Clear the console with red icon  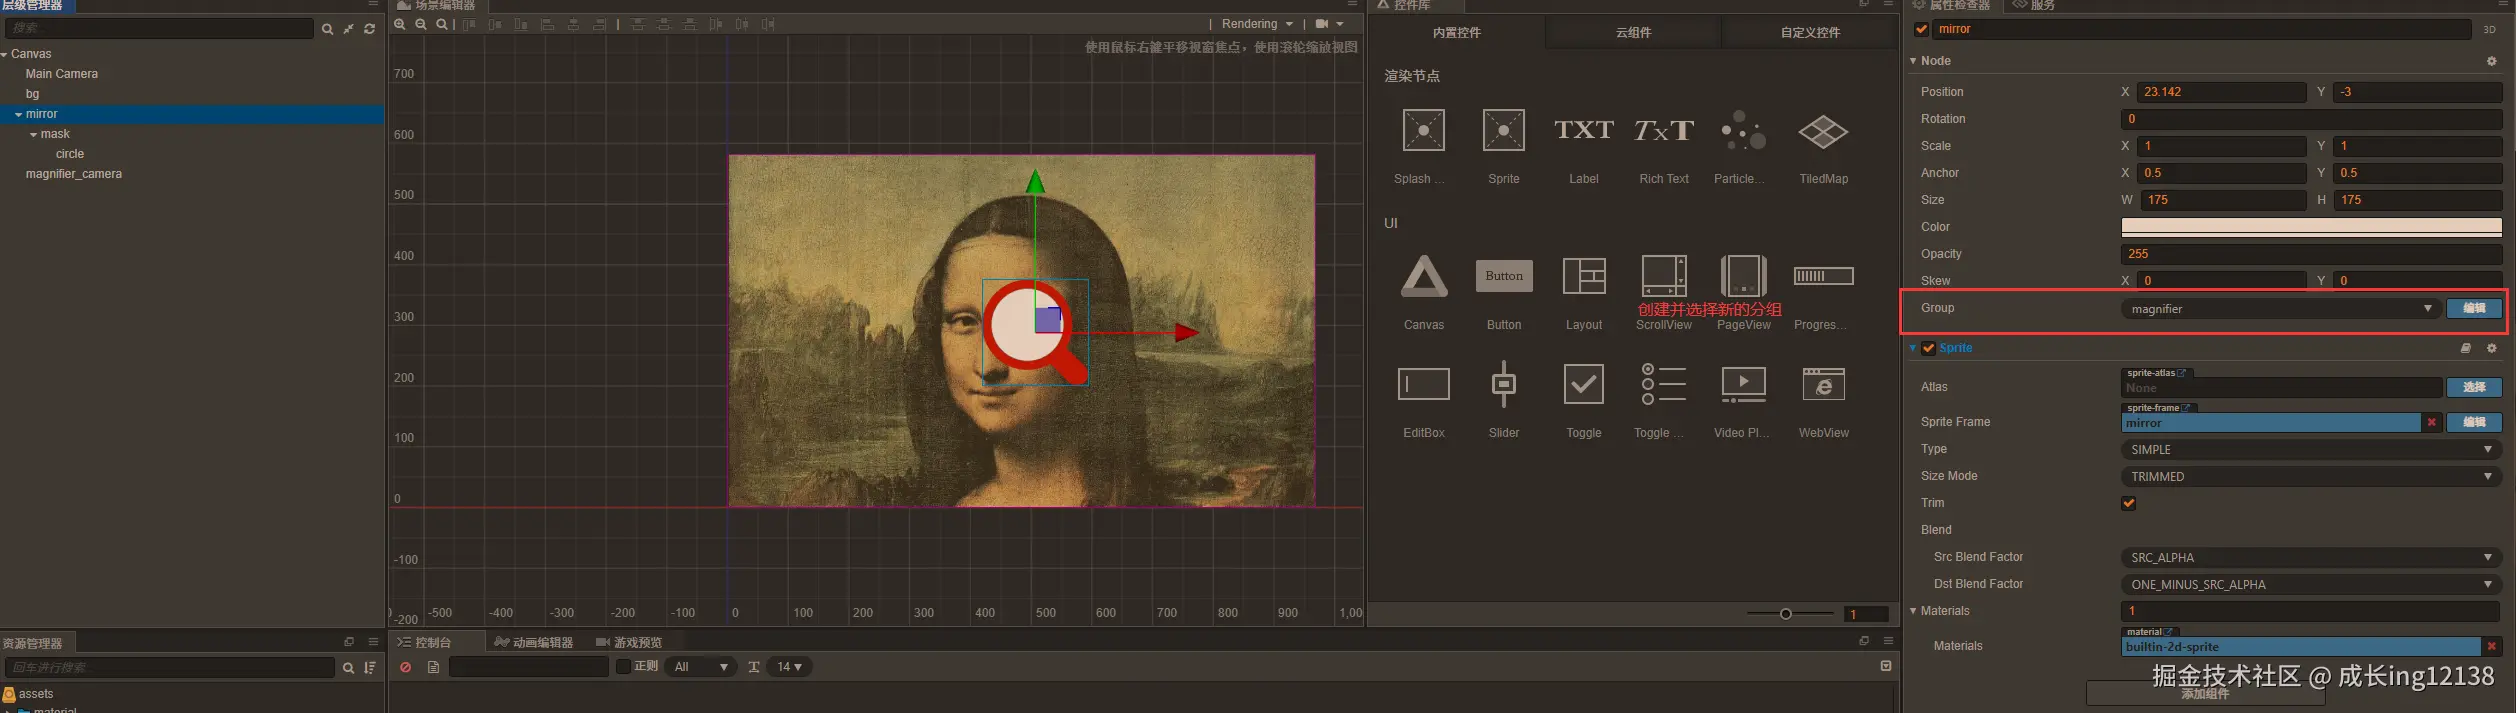406,667
